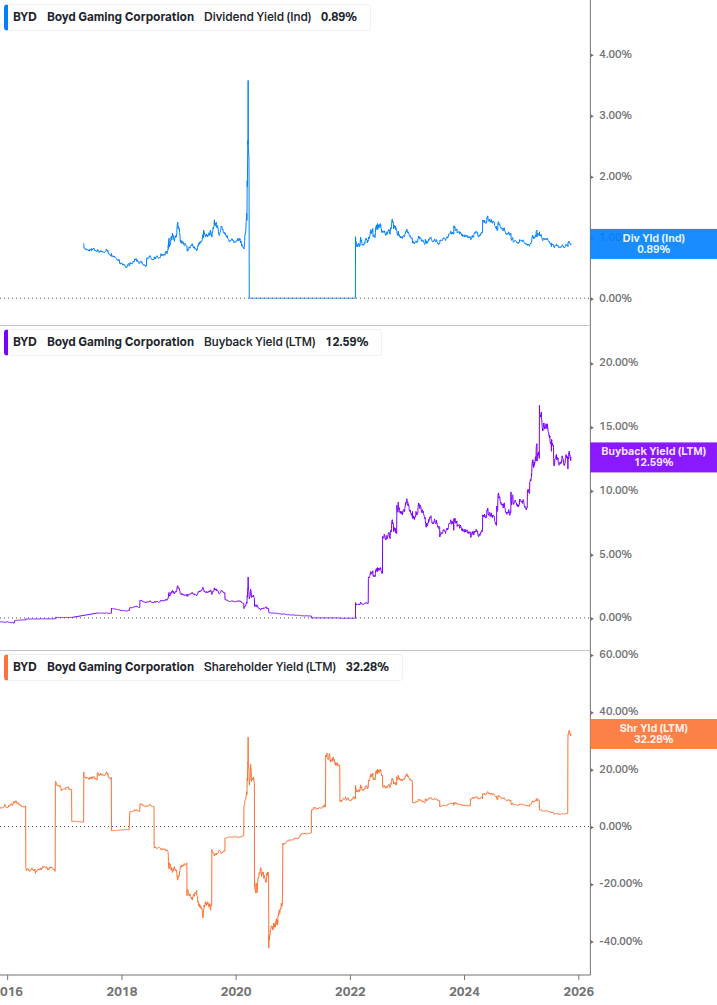
Task: Click the -20.00% tick on the shareholder axis
Action: [620, 883]
